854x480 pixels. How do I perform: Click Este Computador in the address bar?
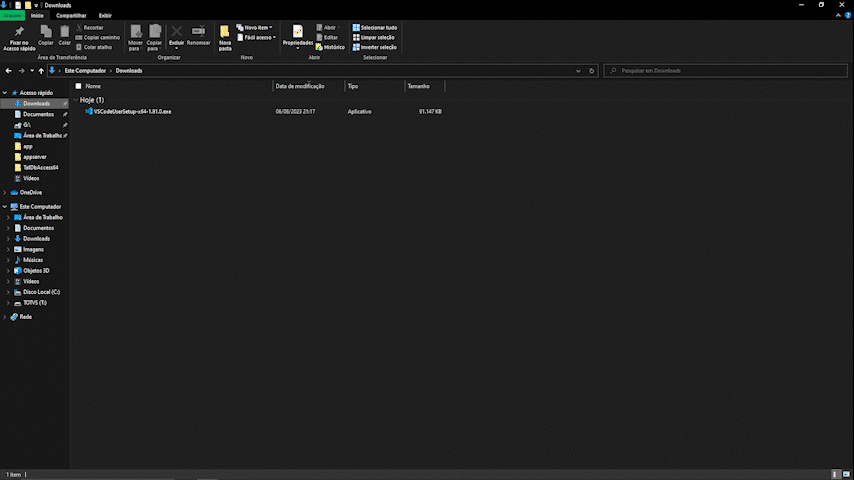(85, 71)
